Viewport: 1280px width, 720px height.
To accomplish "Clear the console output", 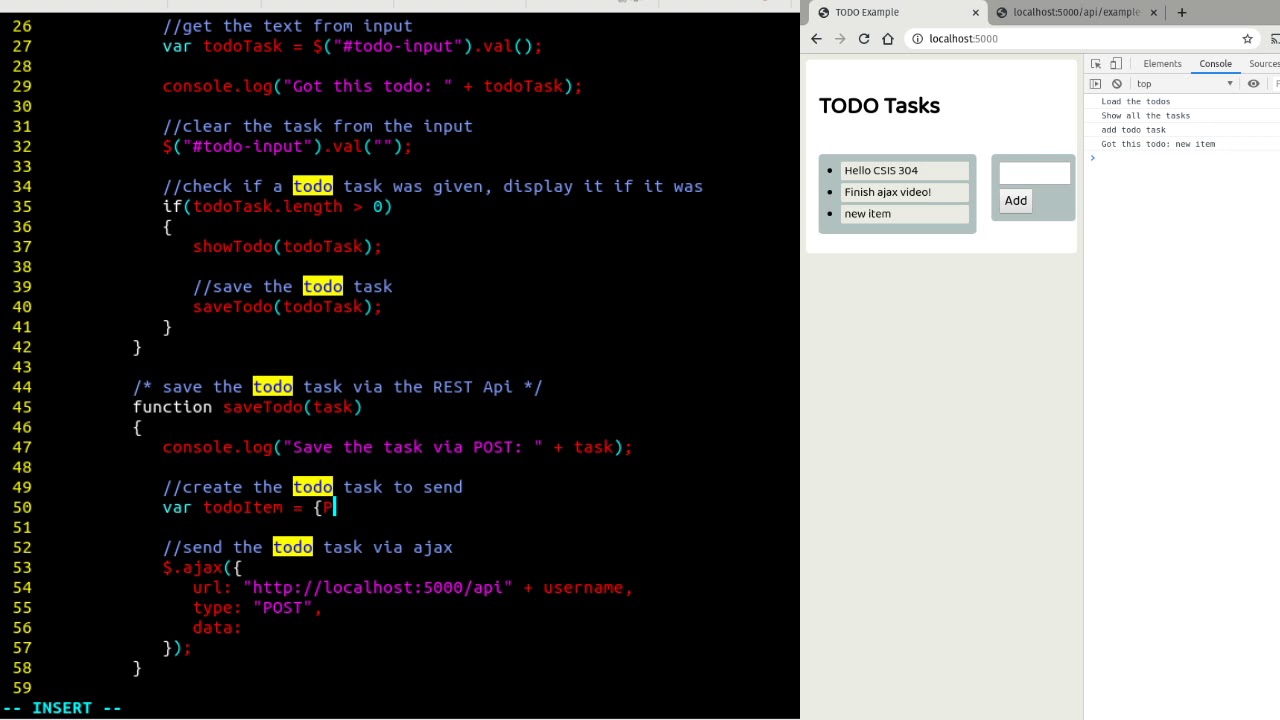I will click(1117, 84).
